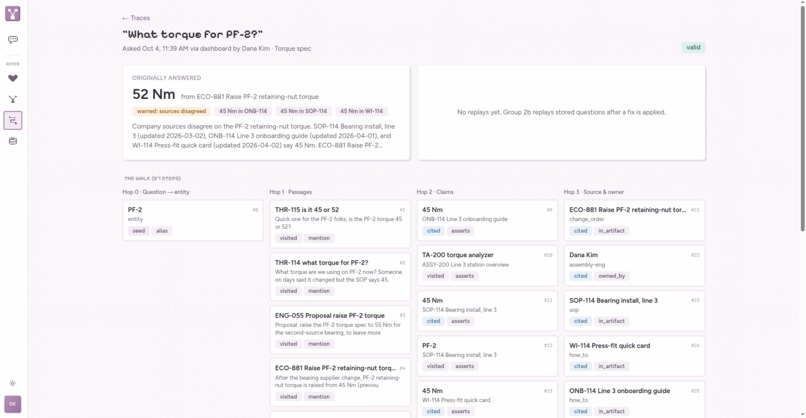Open ECO-881 passage card in Hop 1
Viewport: 806px width, 418px height.
340,383
